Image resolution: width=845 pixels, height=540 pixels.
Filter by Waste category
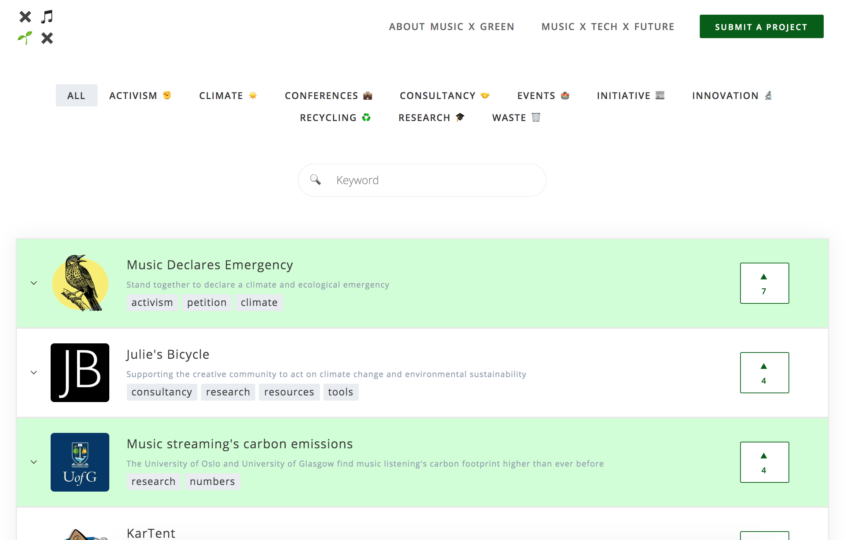pyautogui.click(x=516, y=117)
